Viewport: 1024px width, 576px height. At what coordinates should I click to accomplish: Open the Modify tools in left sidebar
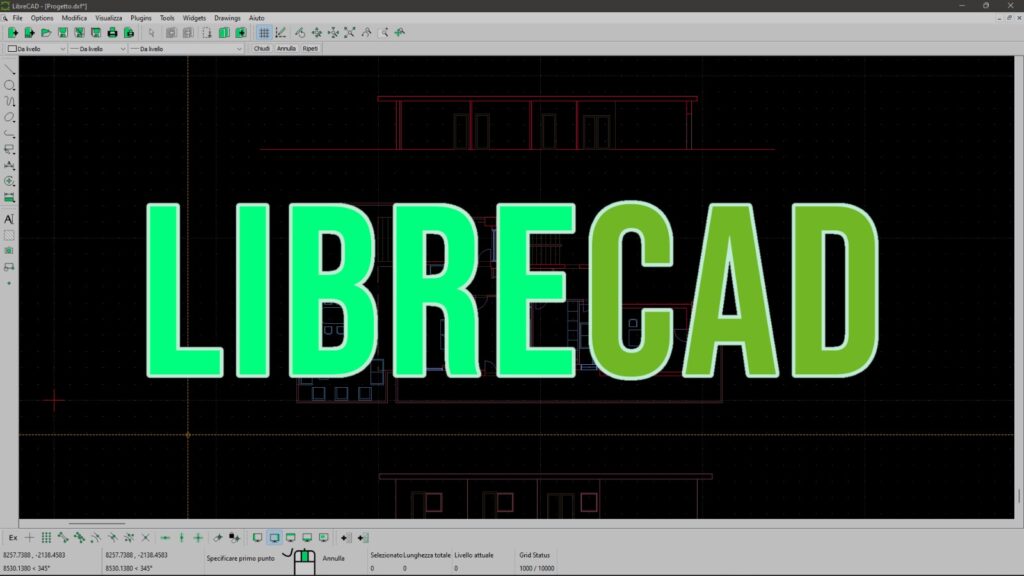9,182
